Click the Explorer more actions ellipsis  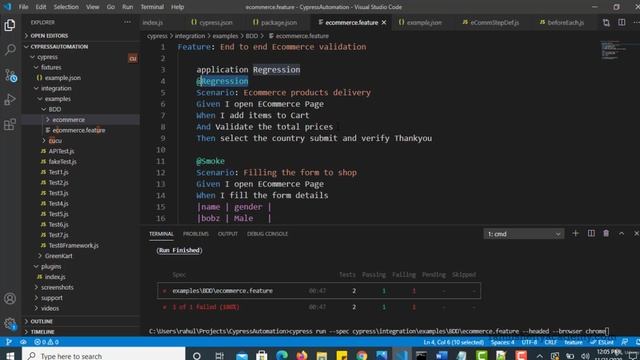128,22
